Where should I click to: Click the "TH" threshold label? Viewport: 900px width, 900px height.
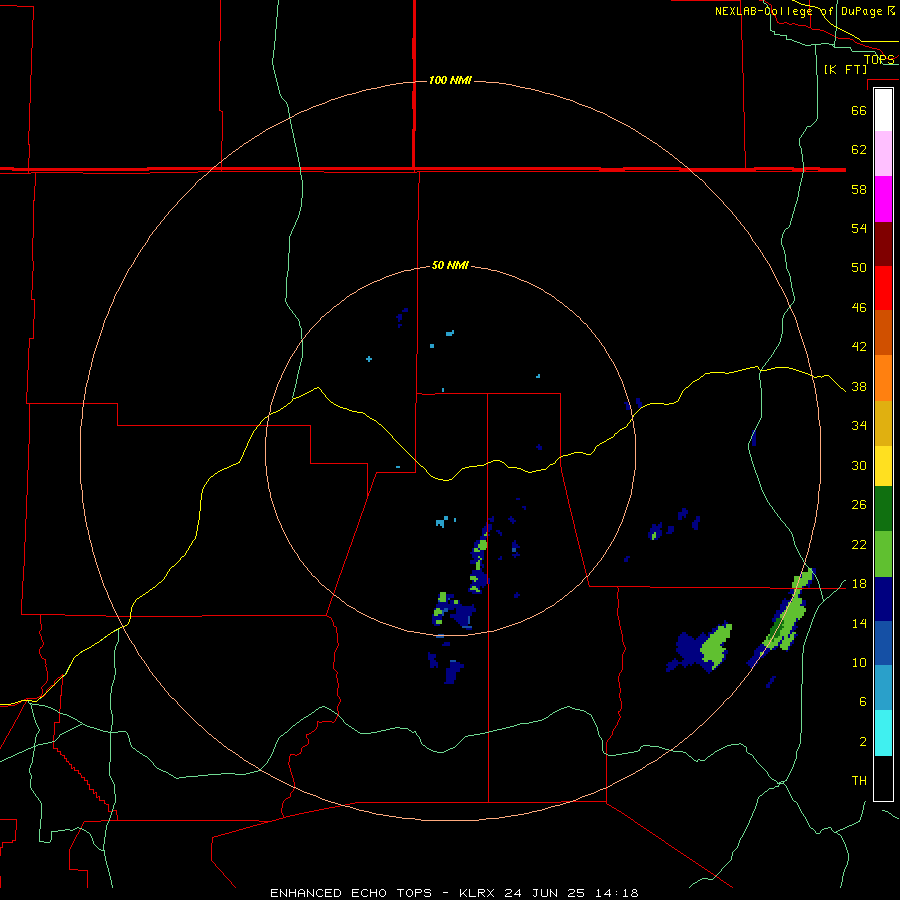point(859,780)
